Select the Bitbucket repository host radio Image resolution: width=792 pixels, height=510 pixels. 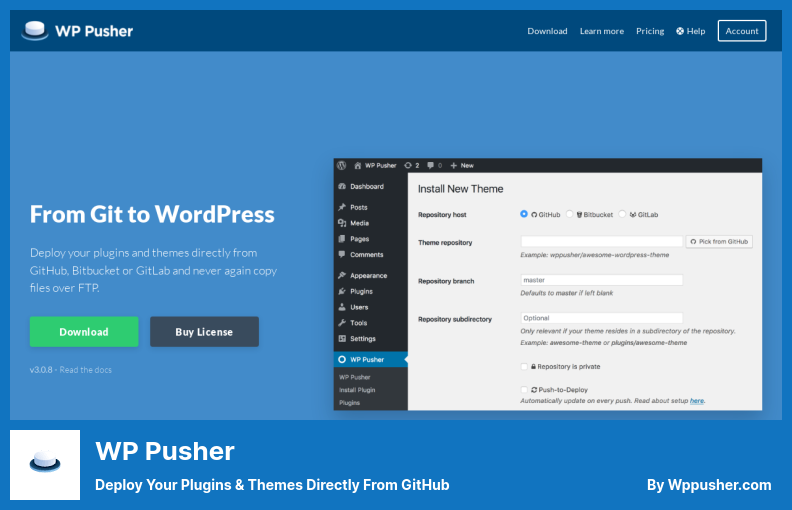coord(570,214)
